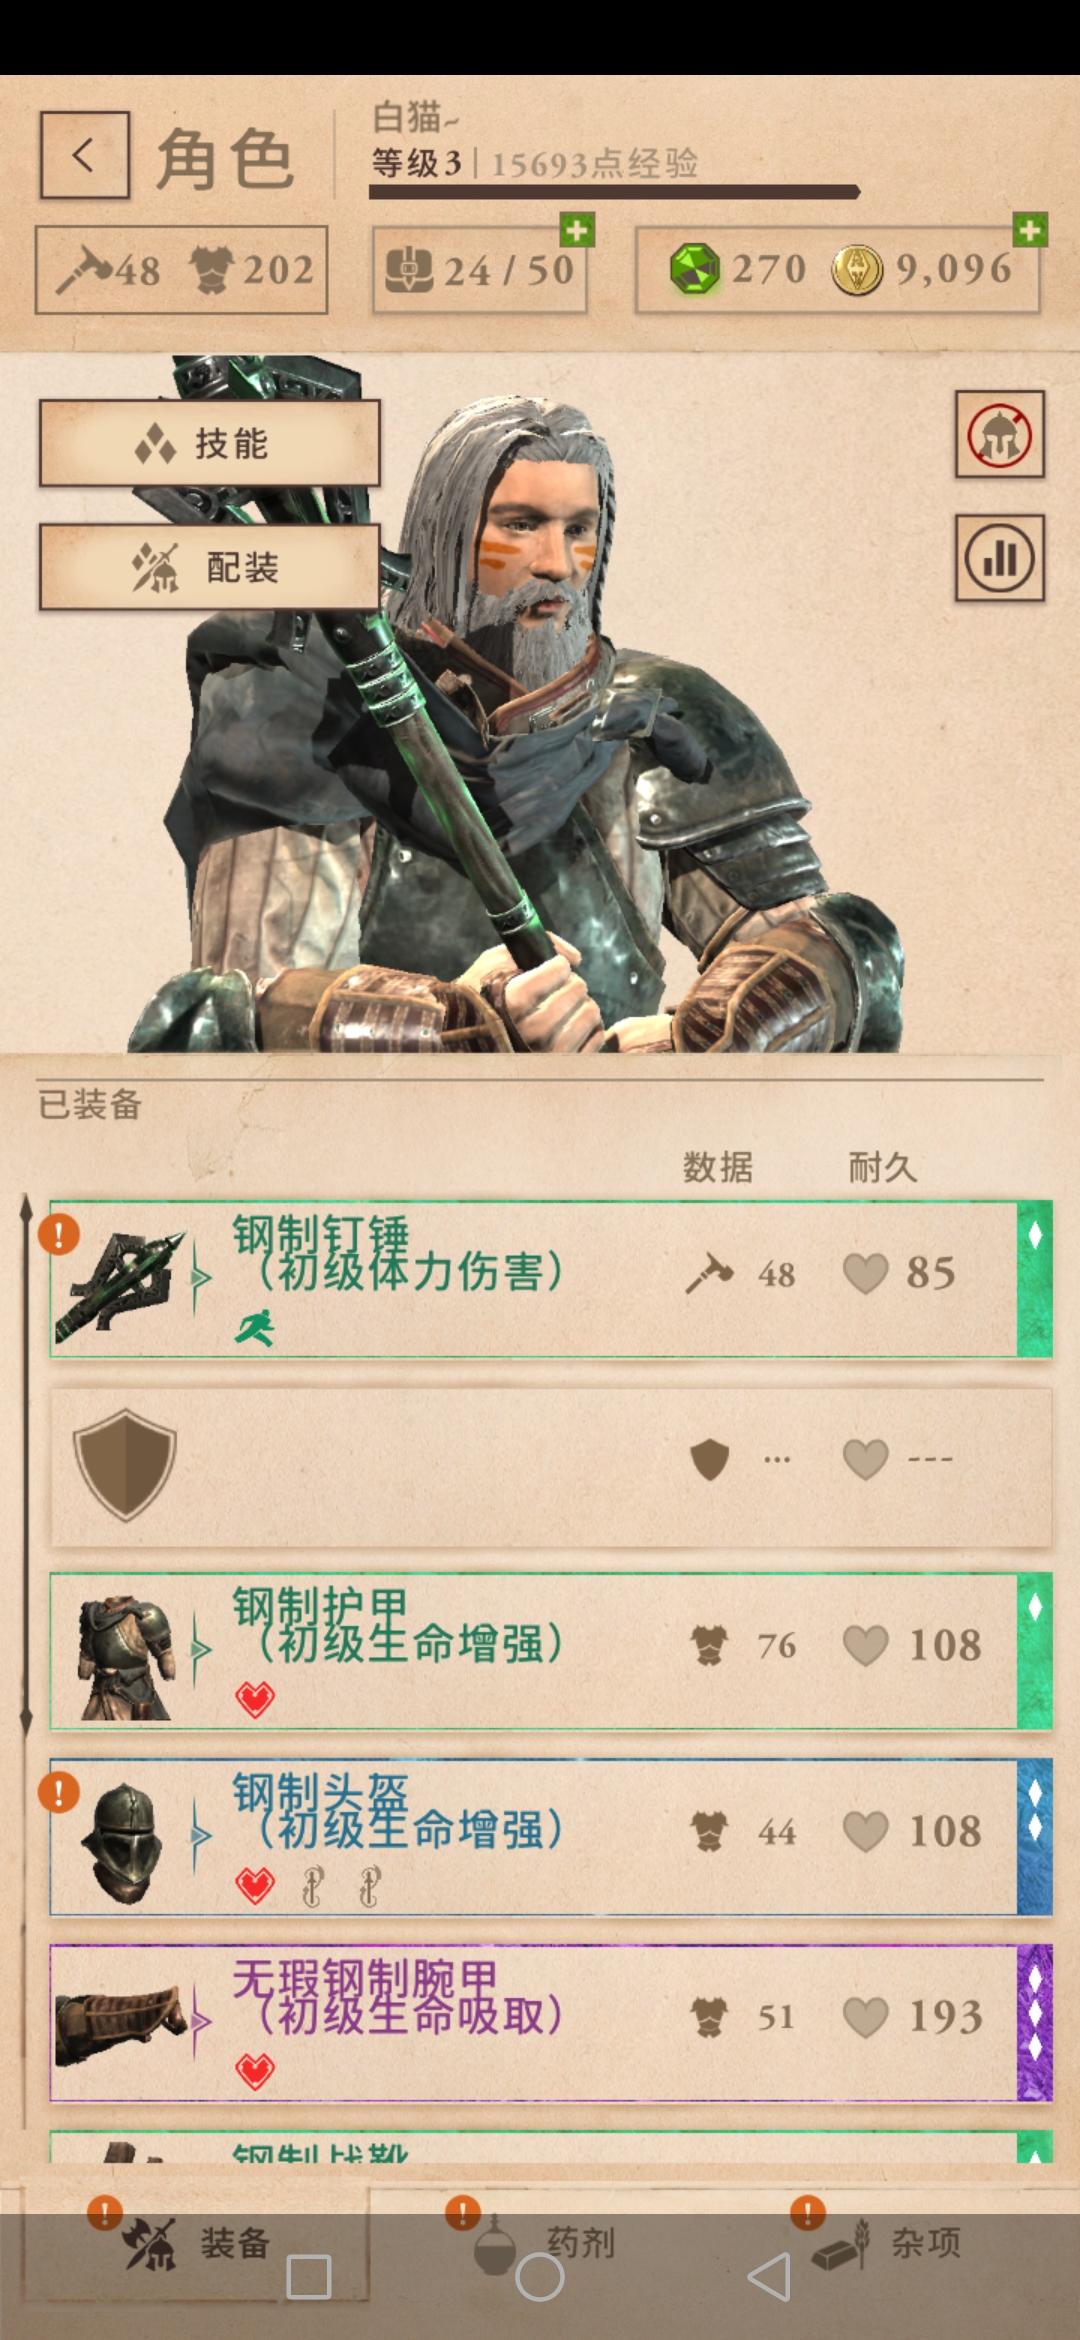Tap the gold coin currency icon
Viewport: 1080px width, 2340px height.
[857, 269]
